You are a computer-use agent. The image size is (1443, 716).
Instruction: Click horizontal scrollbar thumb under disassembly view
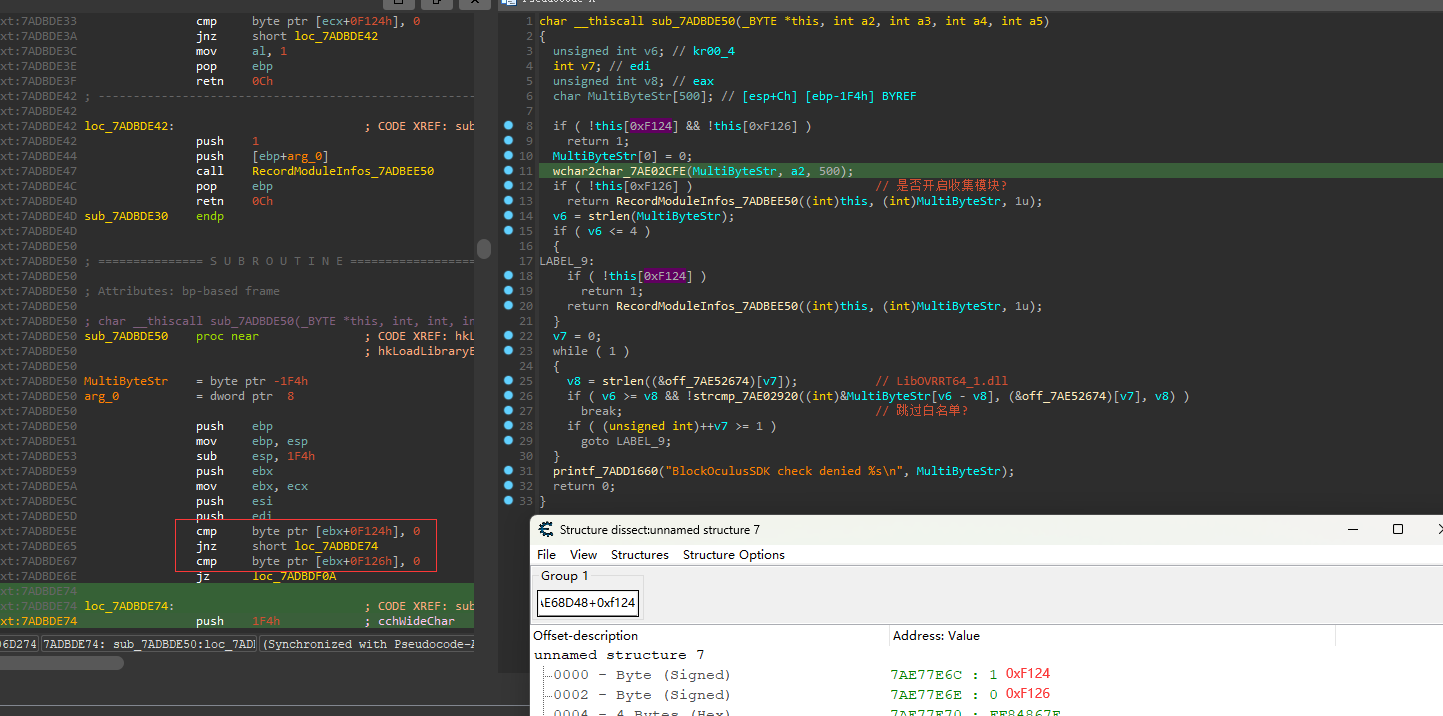tap(62, 662)
